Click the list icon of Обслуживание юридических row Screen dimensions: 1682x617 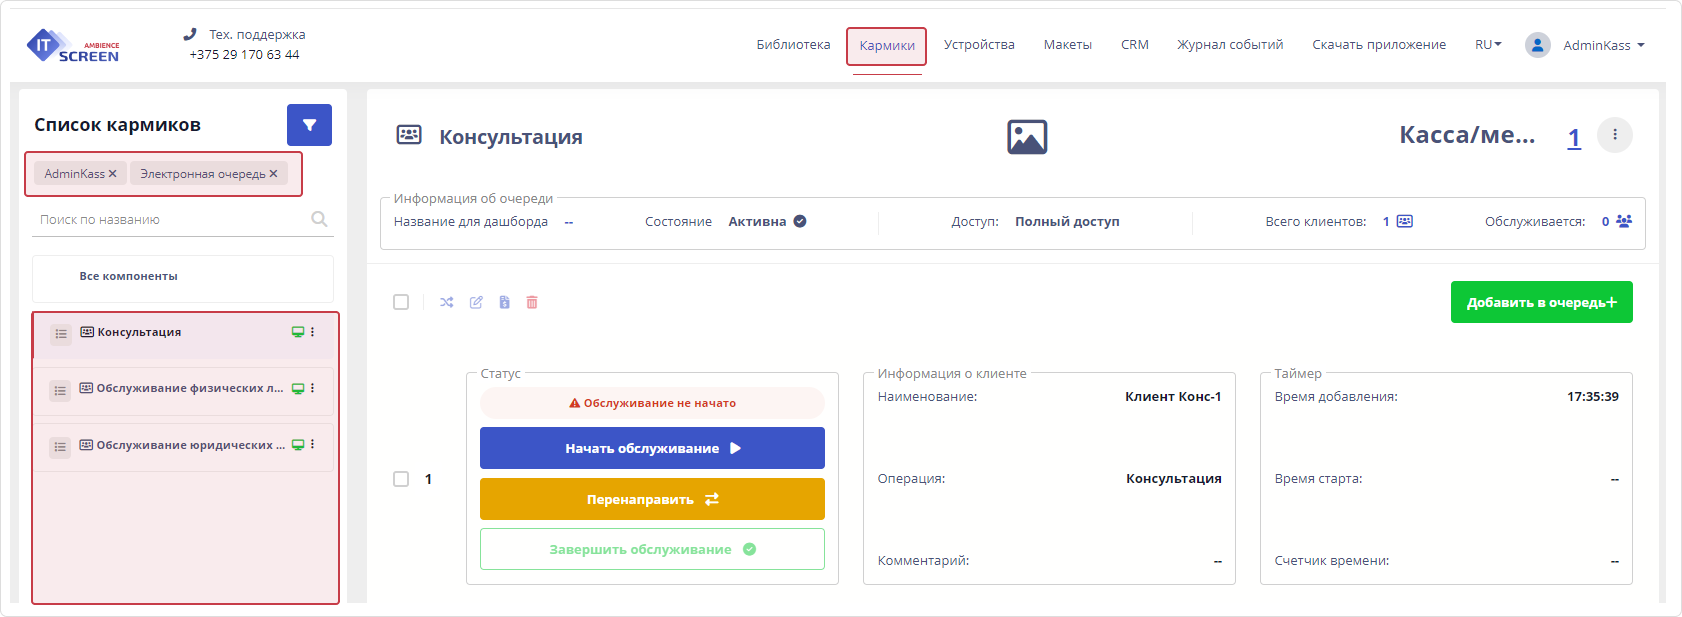pos(60,447)
